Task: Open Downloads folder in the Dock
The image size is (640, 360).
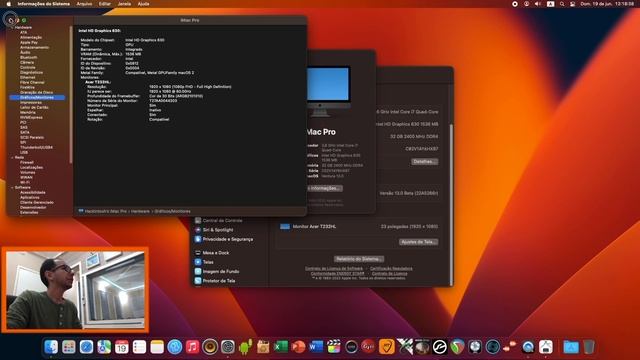Action: 571,347
